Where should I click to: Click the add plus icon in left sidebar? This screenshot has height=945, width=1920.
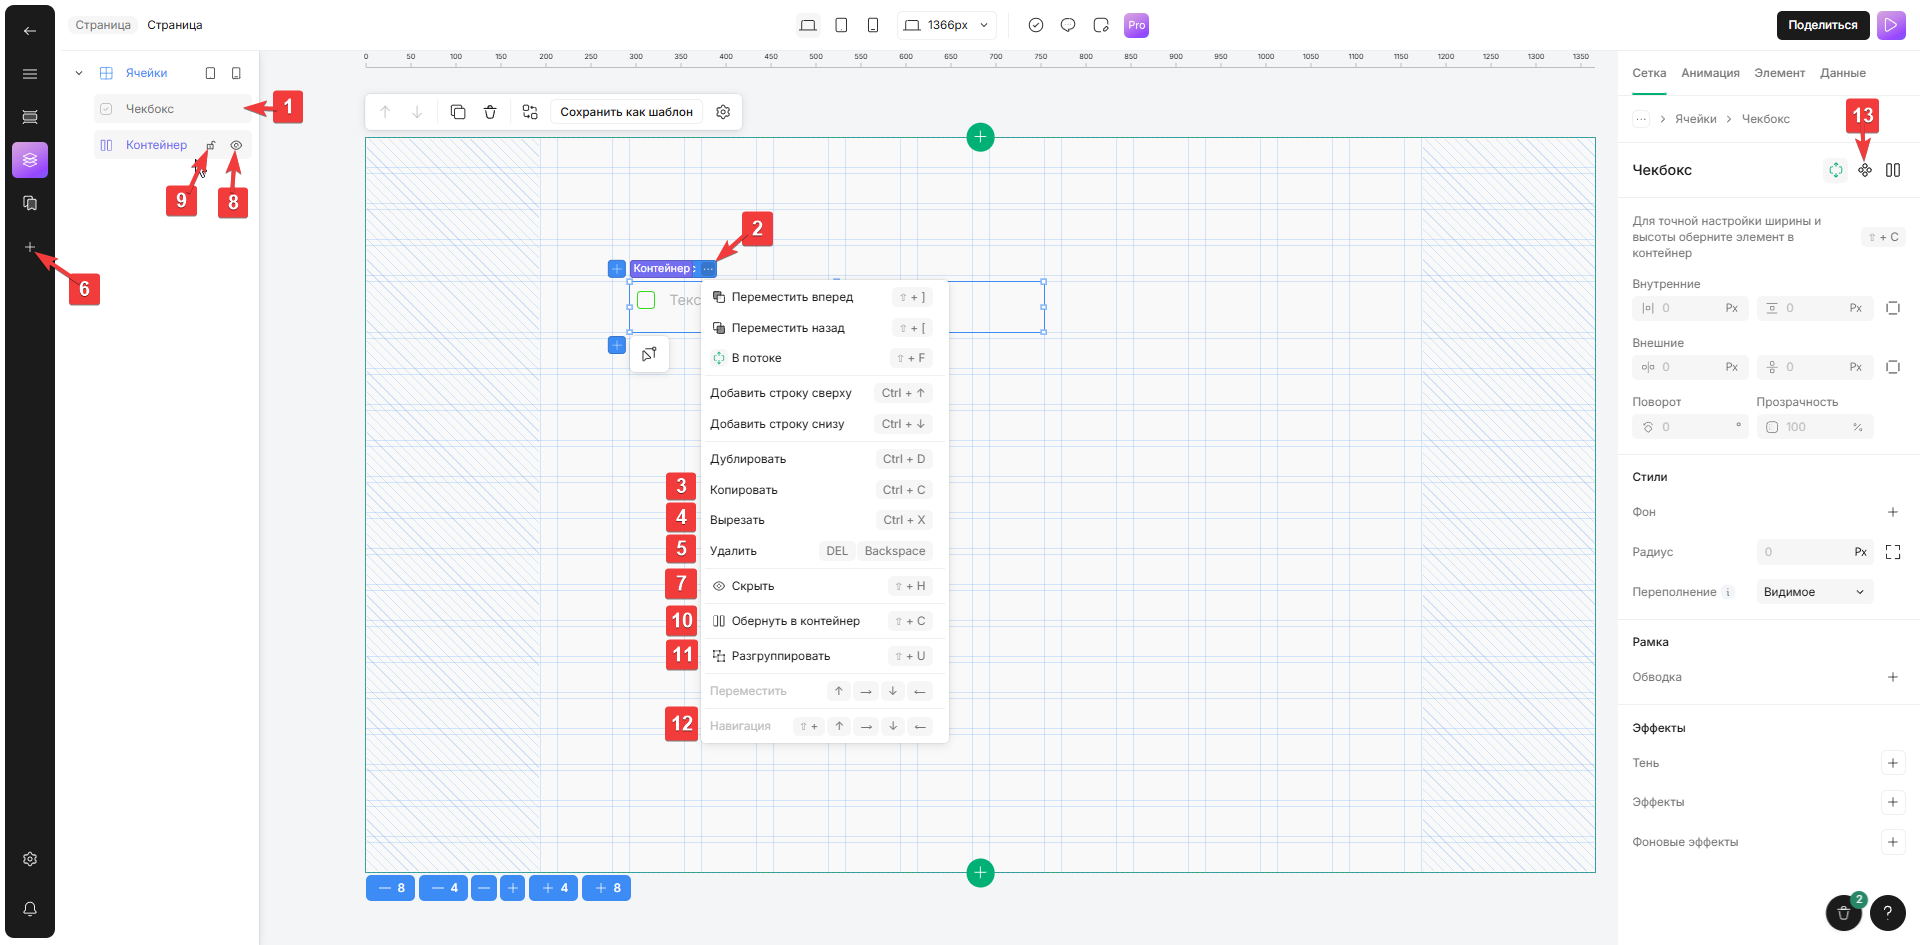[x=30, y=247]
